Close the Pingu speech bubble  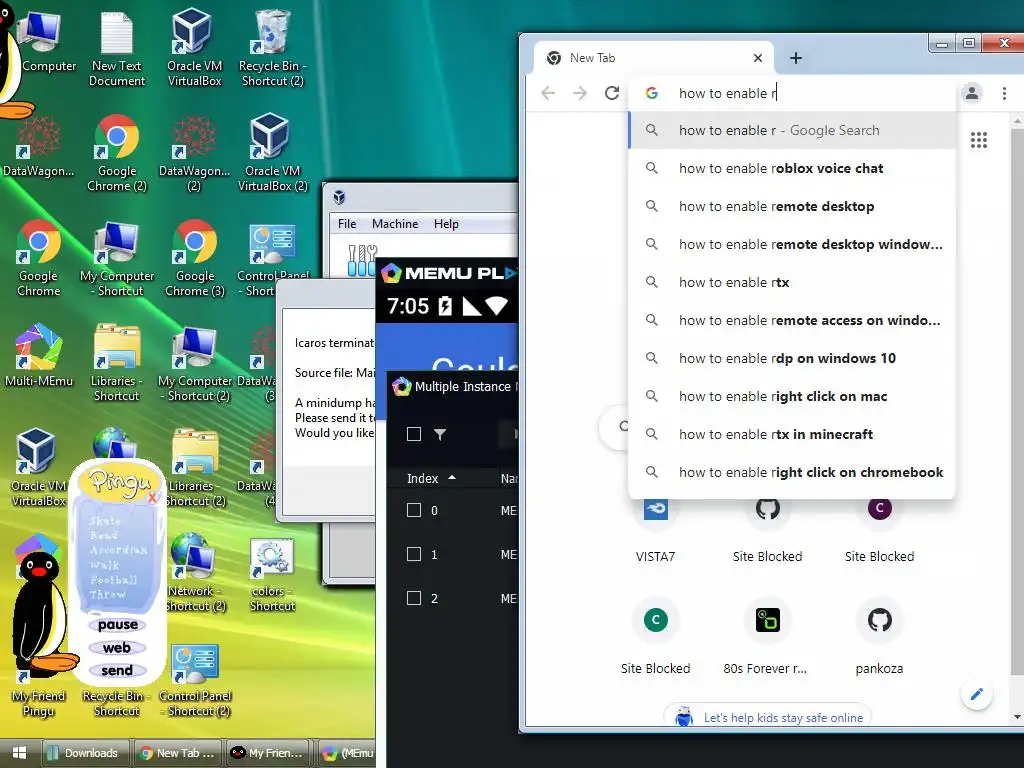click(x=152, y=498)
